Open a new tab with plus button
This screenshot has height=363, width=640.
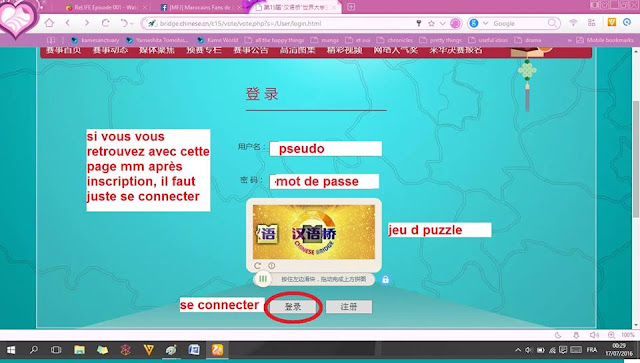pos(351,7)
